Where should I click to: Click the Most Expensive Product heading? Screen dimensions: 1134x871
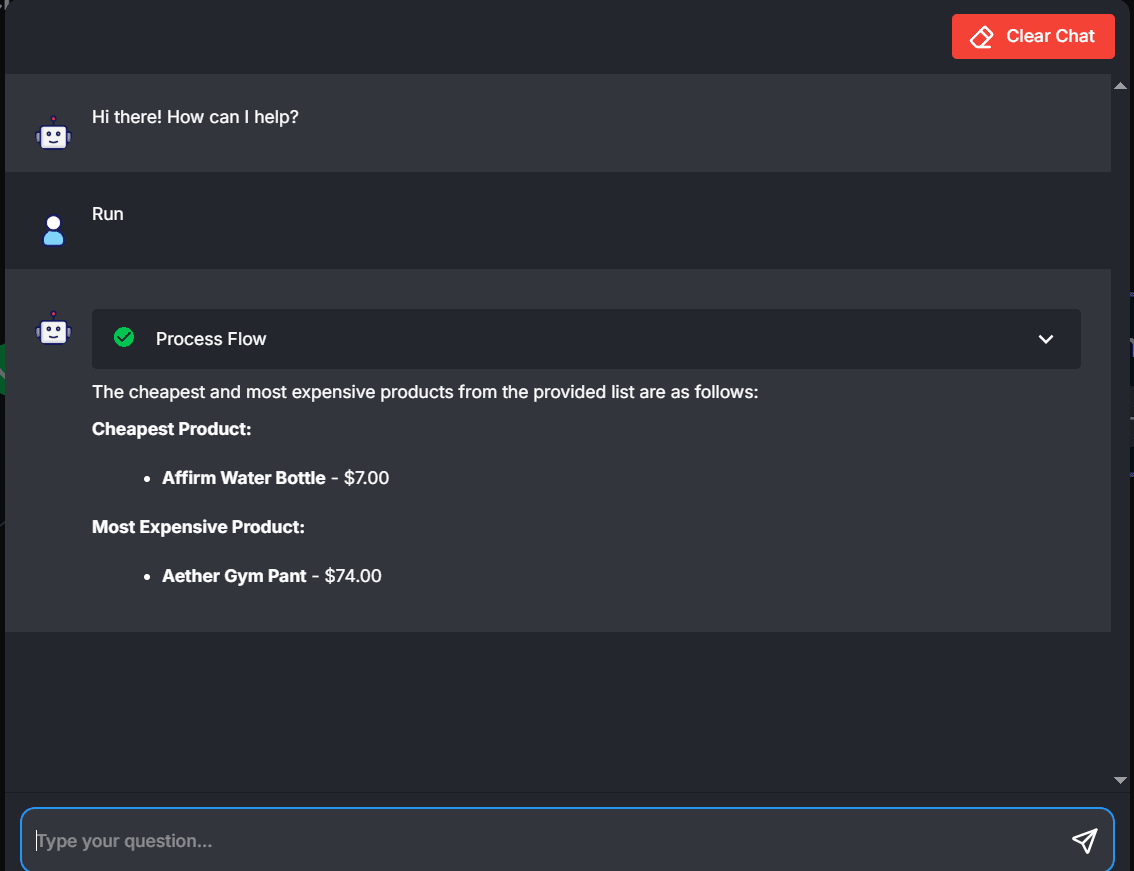(x=198, y=527)
